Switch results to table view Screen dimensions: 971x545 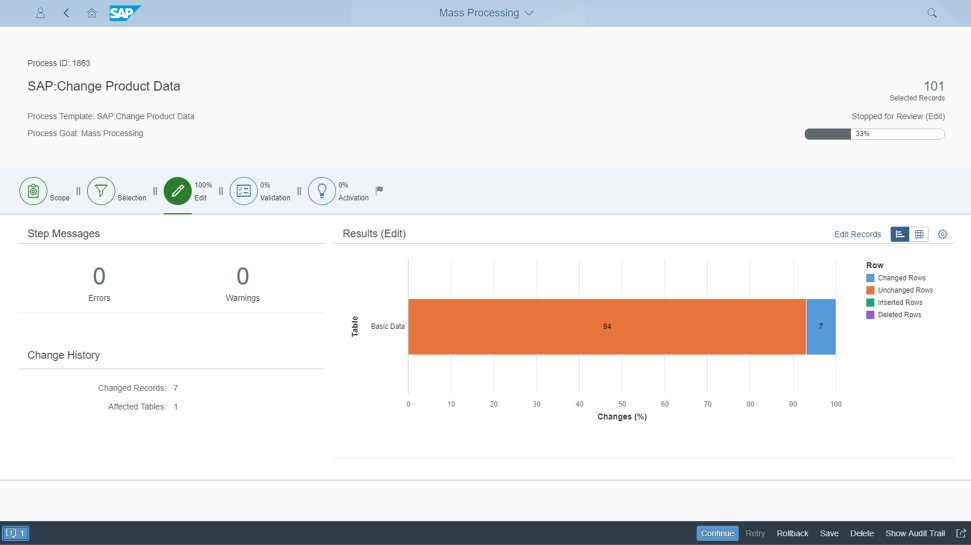(919, 234)
